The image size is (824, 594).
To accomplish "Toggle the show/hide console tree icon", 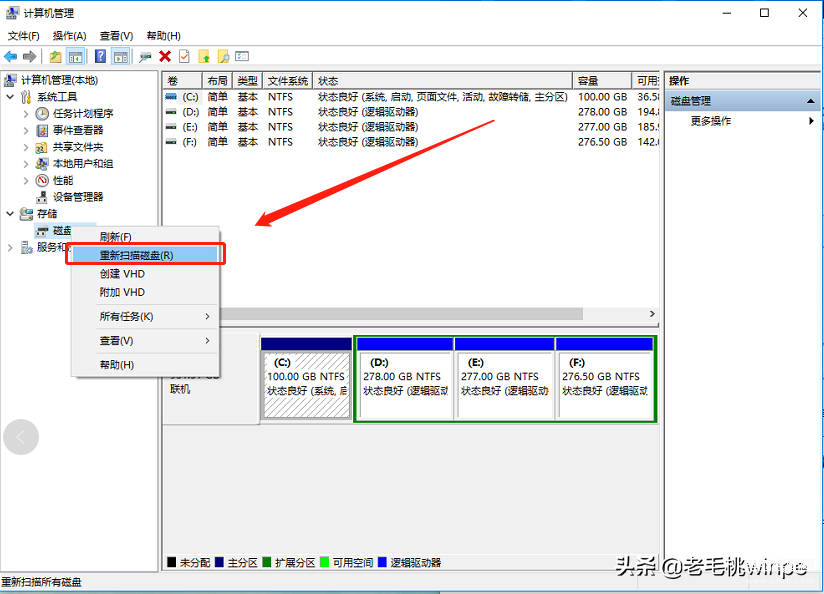I will click(x=76, y=56).
